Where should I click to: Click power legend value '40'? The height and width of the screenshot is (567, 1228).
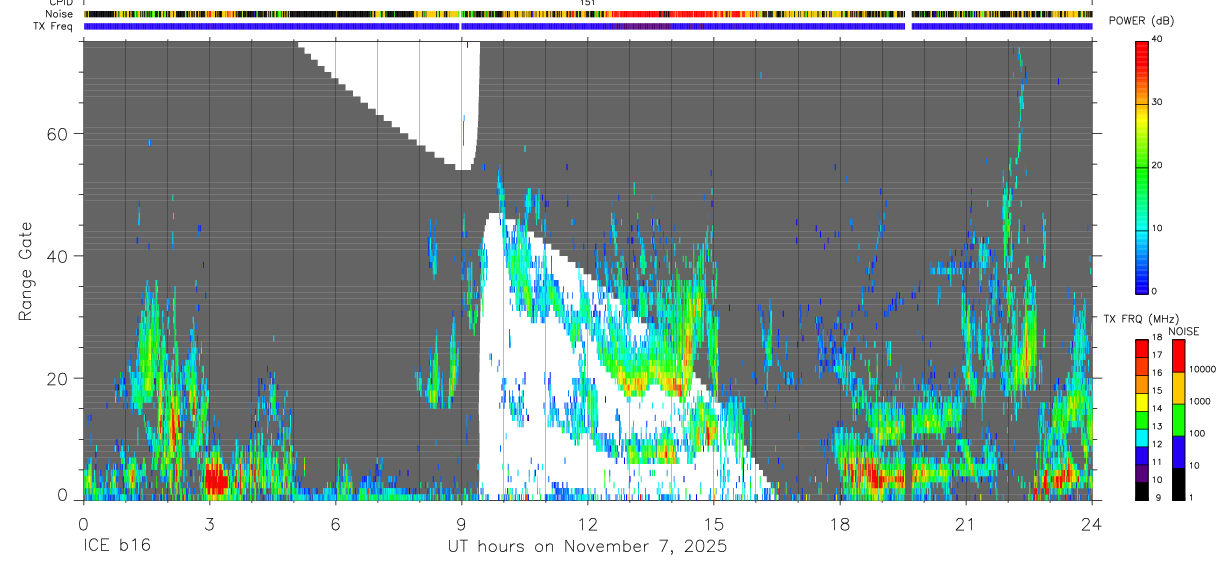point(1157,40)
